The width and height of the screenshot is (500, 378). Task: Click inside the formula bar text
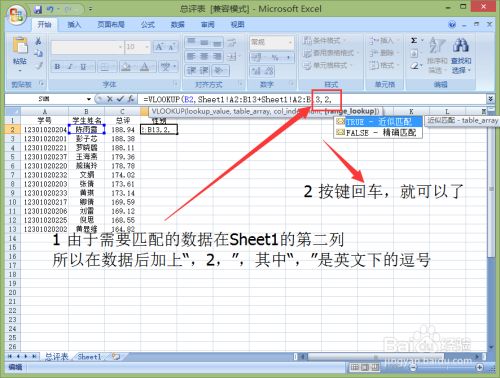click(237, 99)
